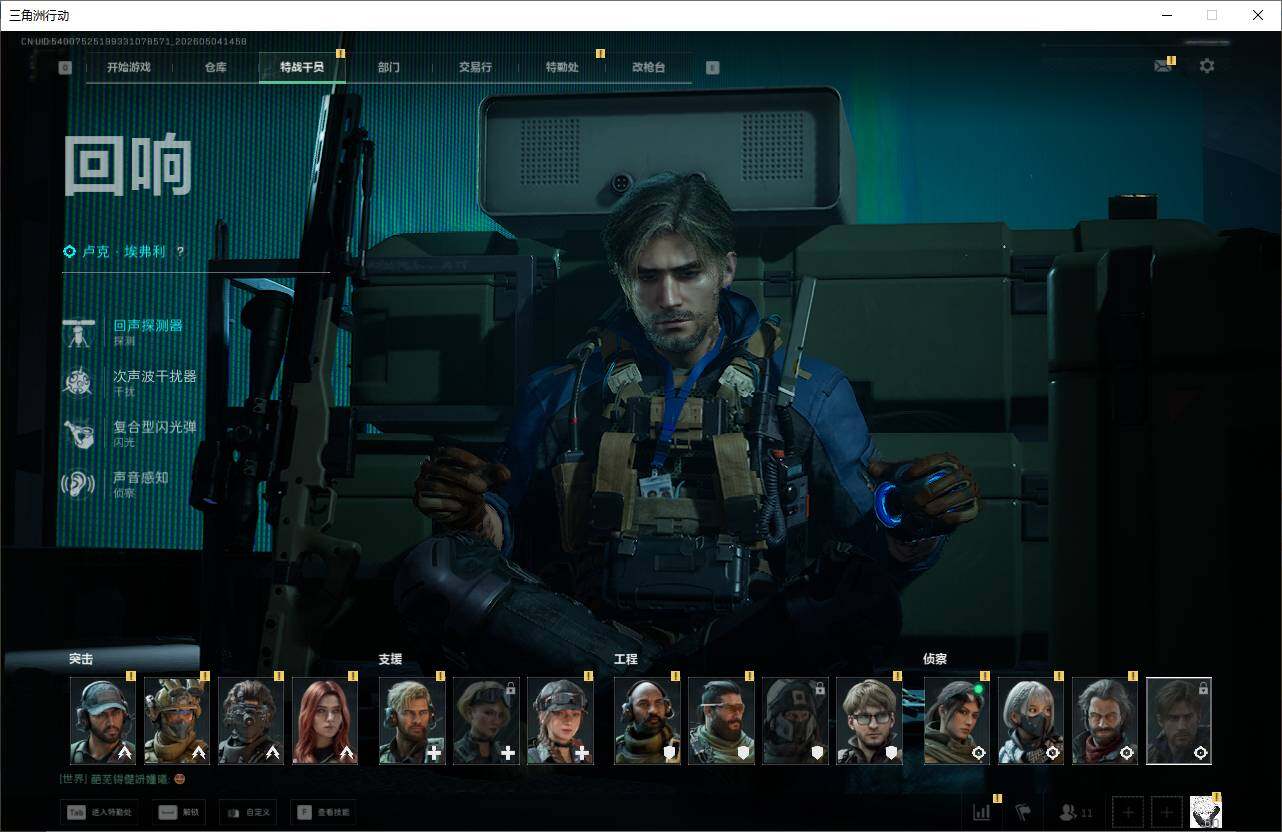Select assault operator with cap and headset
This screenshot has height=832, width=1282.
(x=103, y=721)
